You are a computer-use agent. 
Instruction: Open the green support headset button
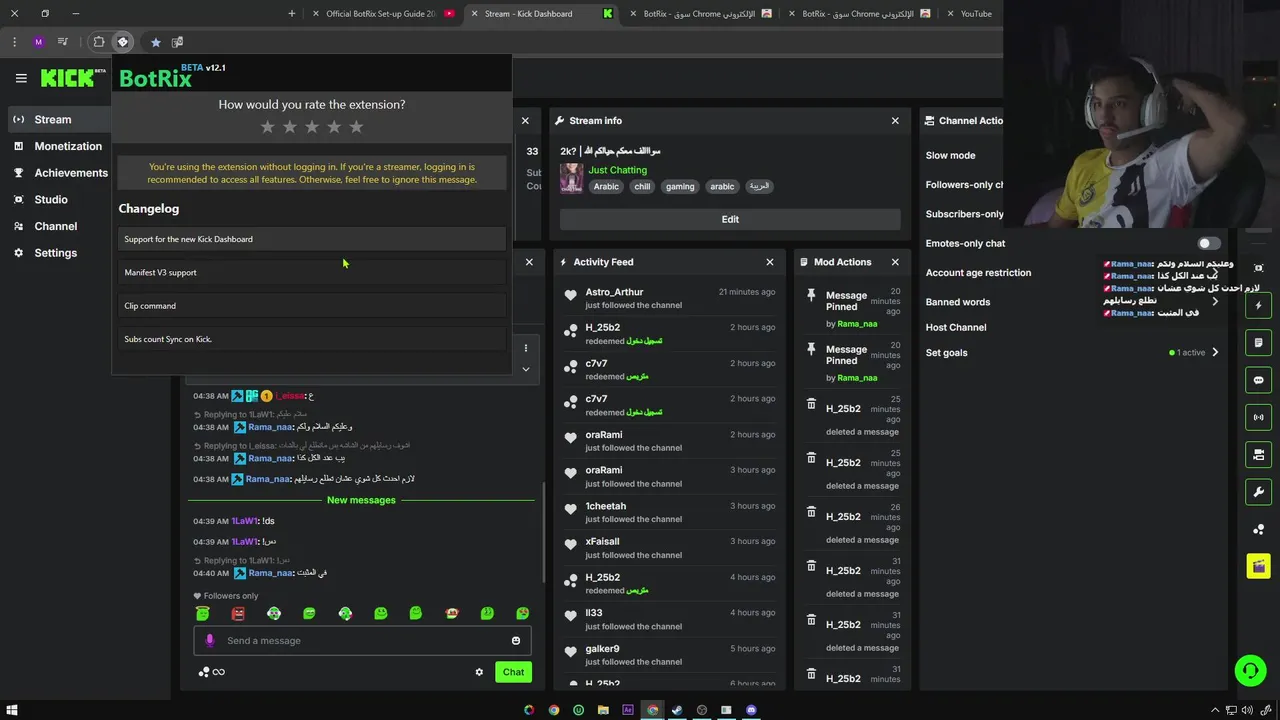point(1250,670)
